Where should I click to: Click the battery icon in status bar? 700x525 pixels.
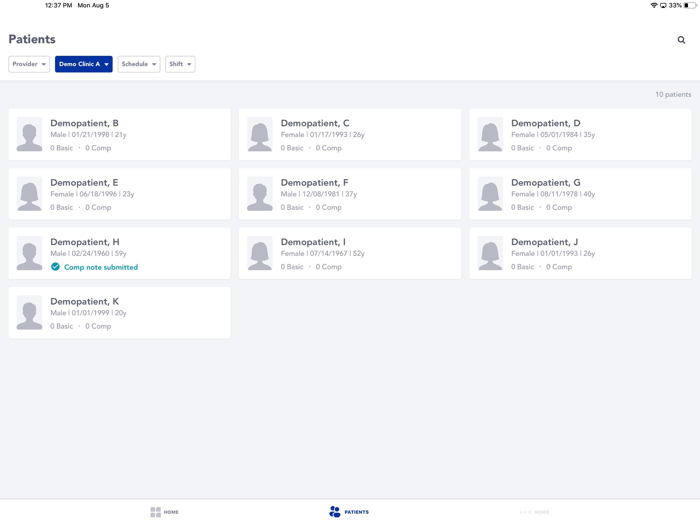[x=690, y=5]
